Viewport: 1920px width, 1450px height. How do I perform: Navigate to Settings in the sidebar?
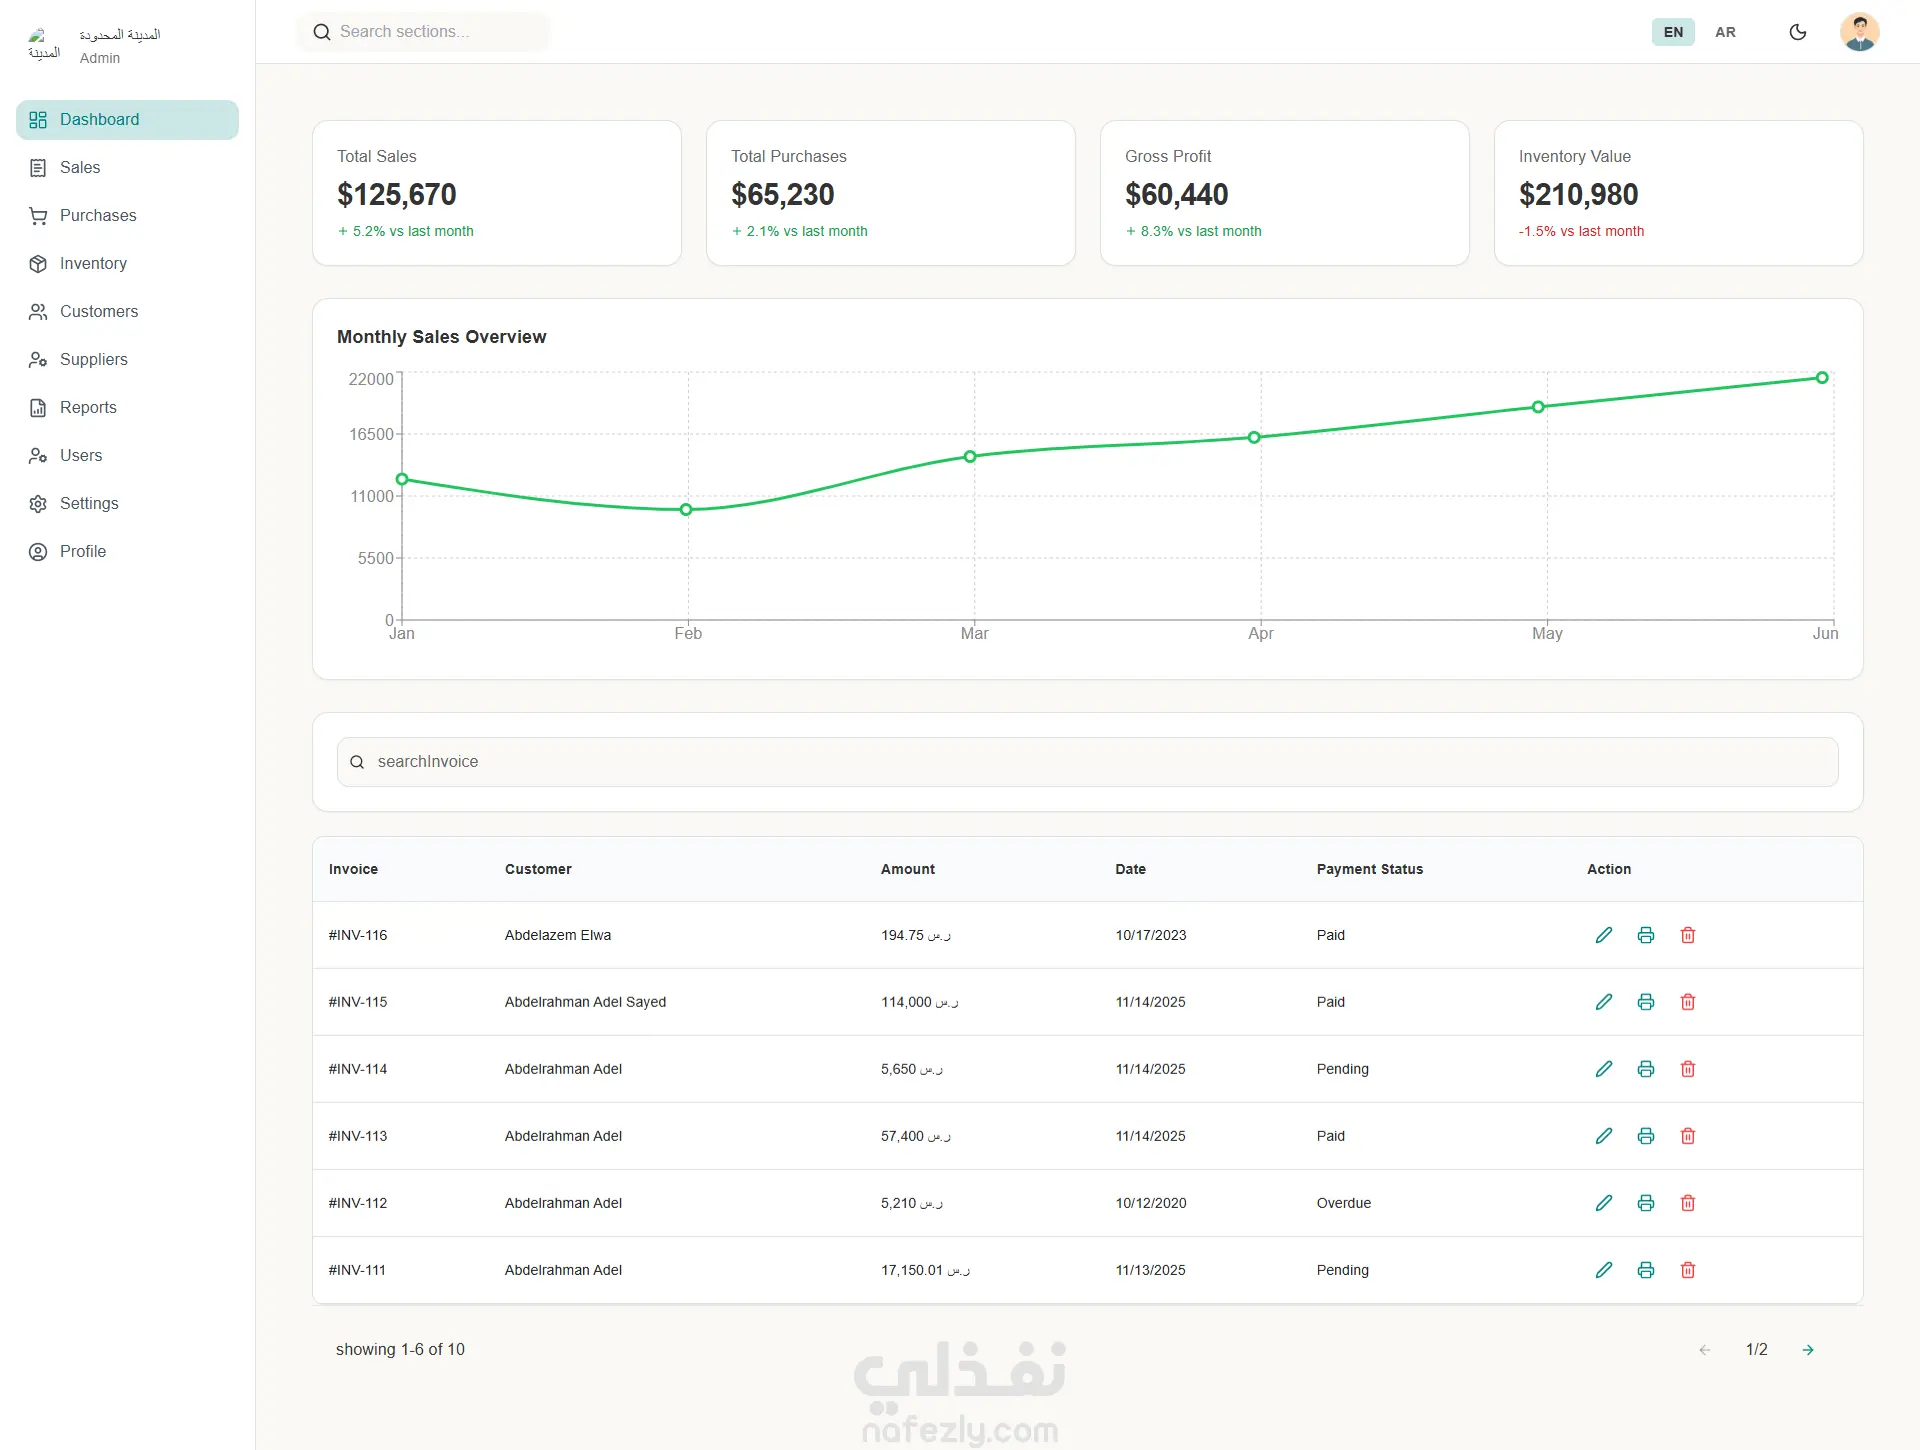point(89,503)
